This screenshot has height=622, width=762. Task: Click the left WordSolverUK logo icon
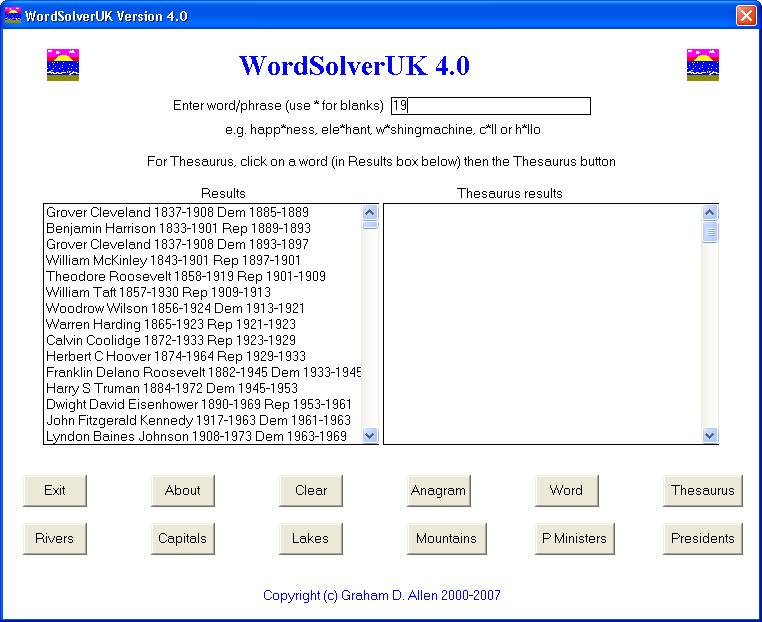63,65
